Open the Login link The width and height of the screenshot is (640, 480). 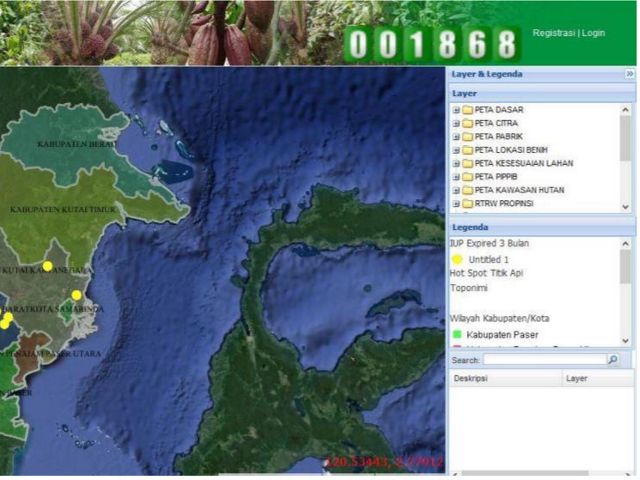click(594, 33)
